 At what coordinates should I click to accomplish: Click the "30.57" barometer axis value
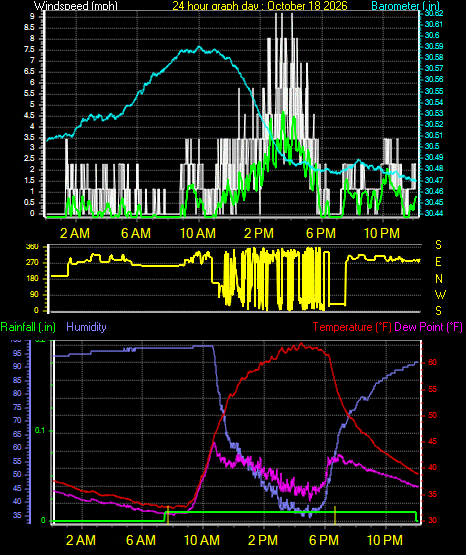tap(434, 68)
